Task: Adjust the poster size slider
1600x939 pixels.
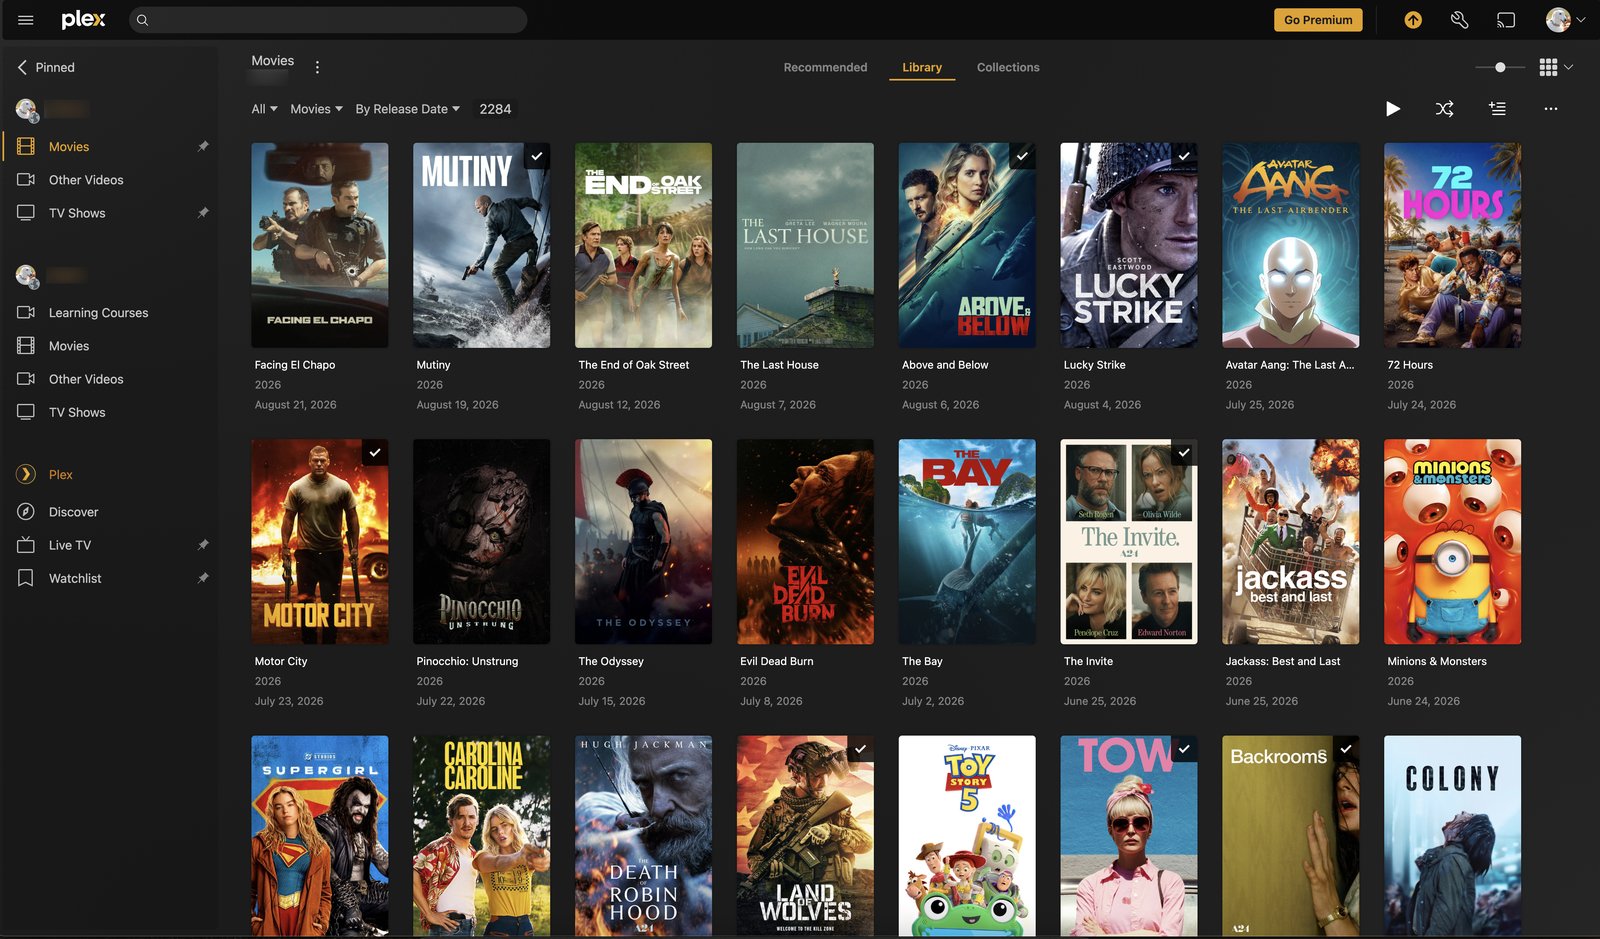Action: [x=1500, y=67]
